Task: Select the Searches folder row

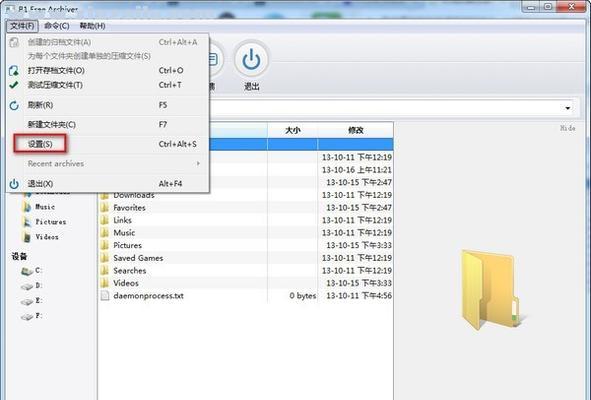Action: (245, 271)
